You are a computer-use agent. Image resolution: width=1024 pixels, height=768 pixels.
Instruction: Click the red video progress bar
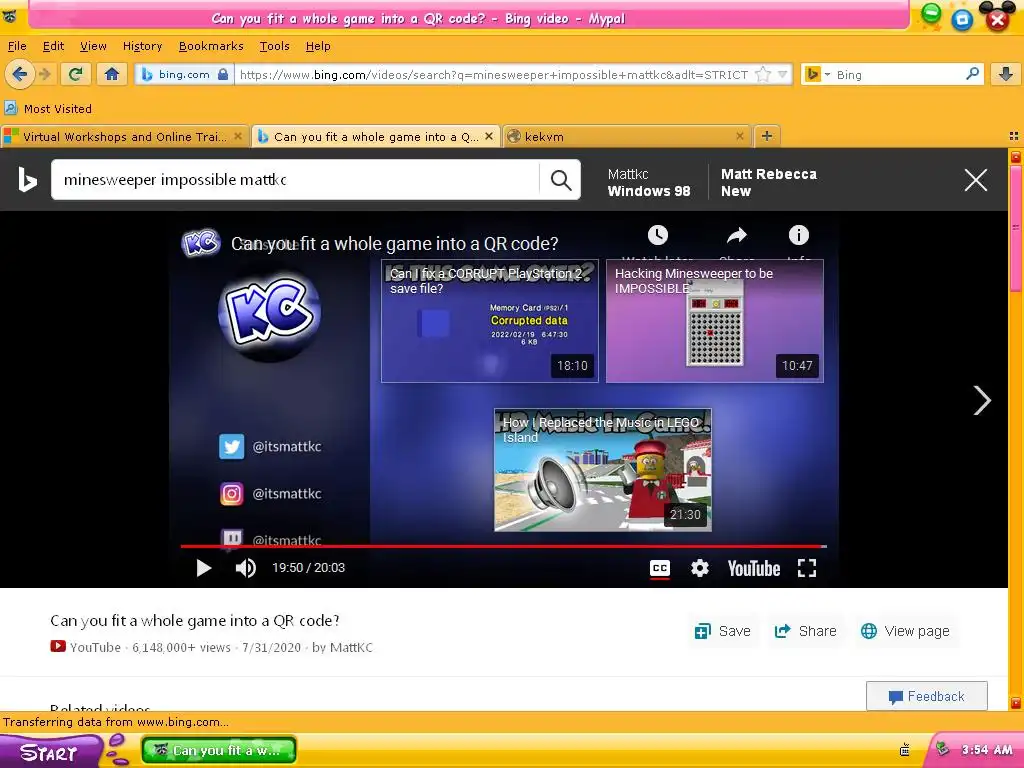[x=504, y=546]
